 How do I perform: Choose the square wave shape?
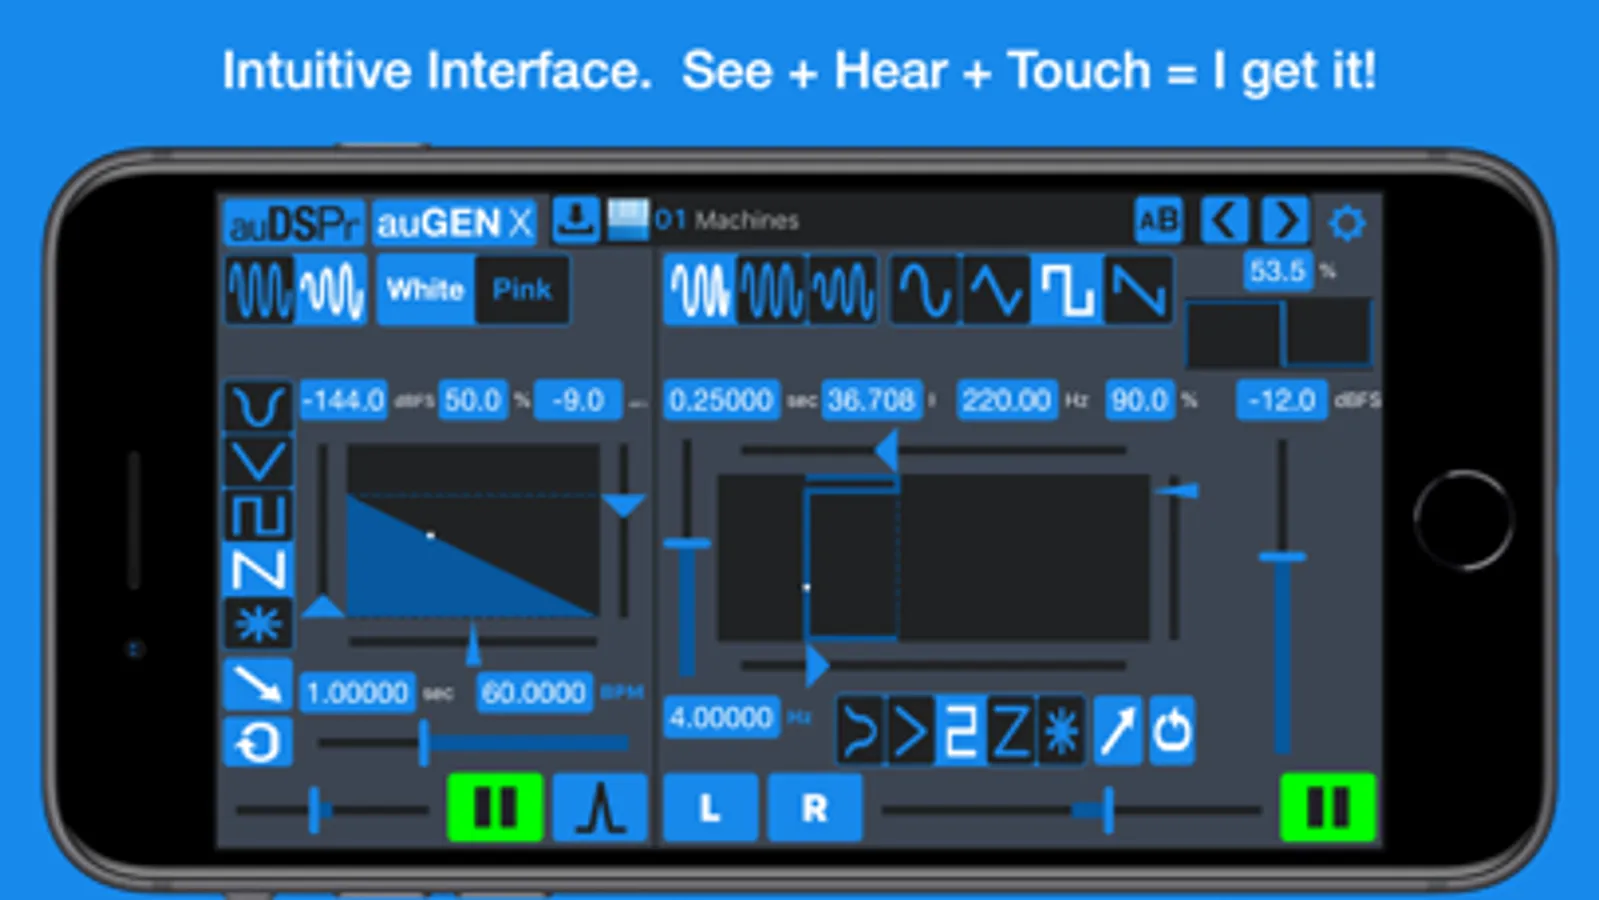(1066, 290)
